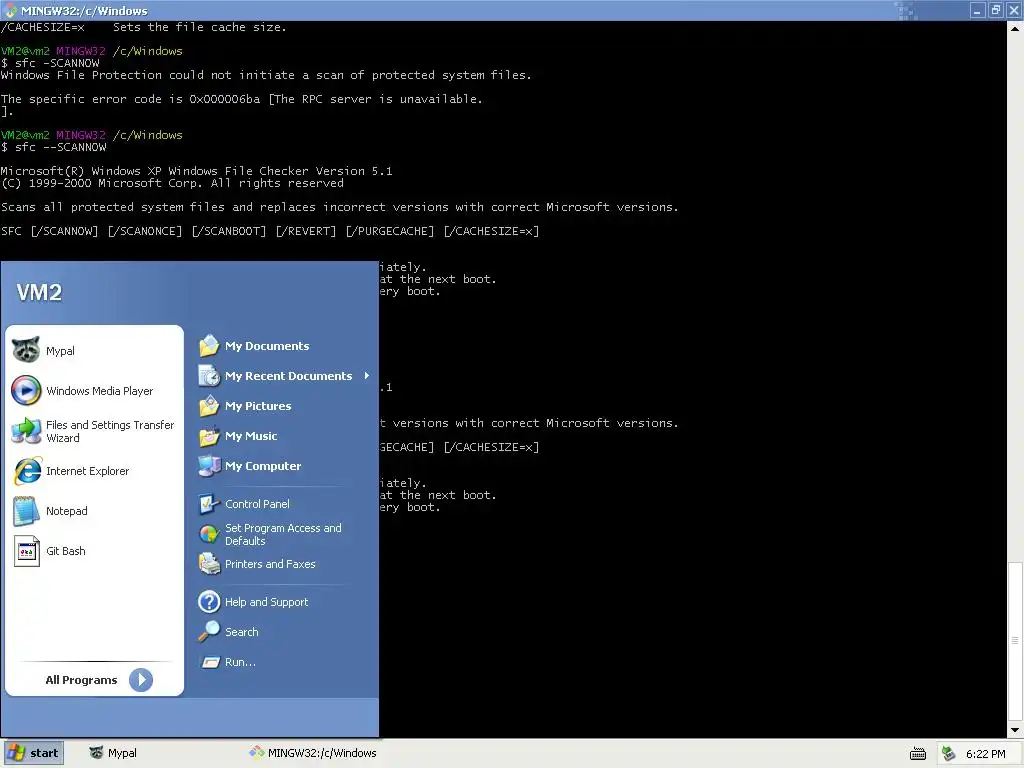This screenshot has height=768, width=1024.
Task: Open Set Program Access and Defaults
Action: [270, 534]
